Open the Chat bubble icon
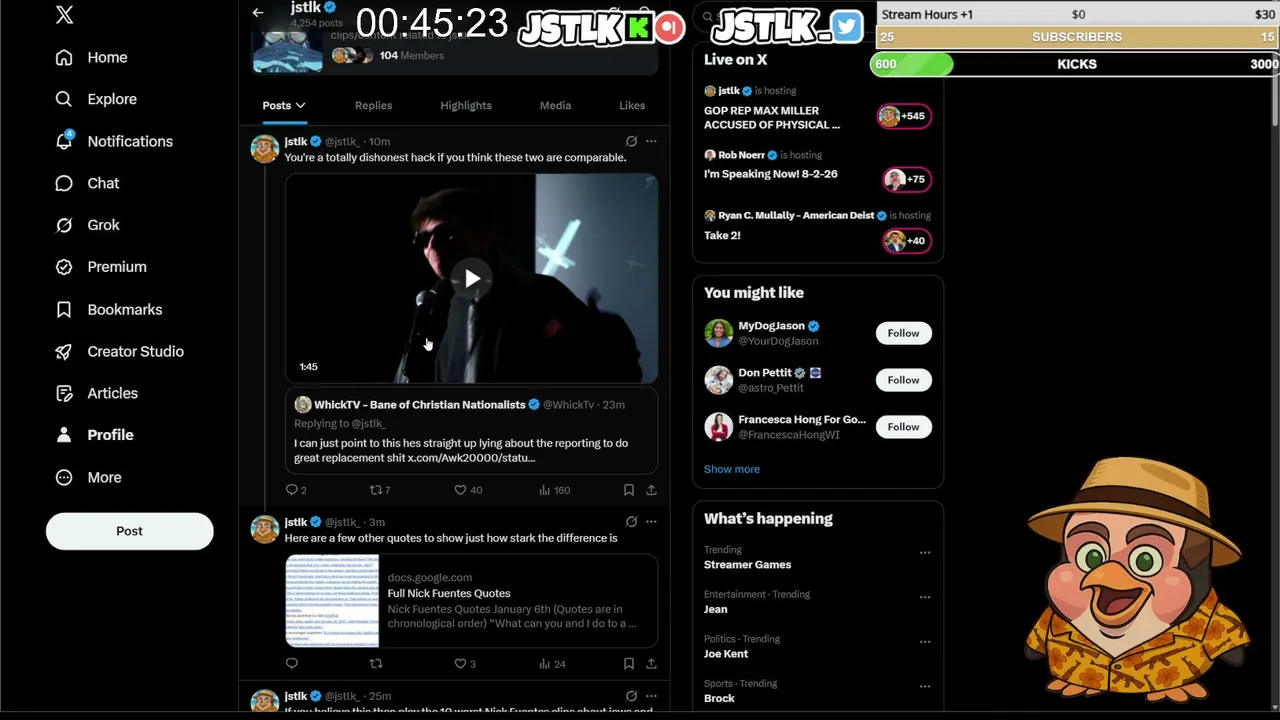The height and width of the screenshot is (720, 1280). point(64,183)
